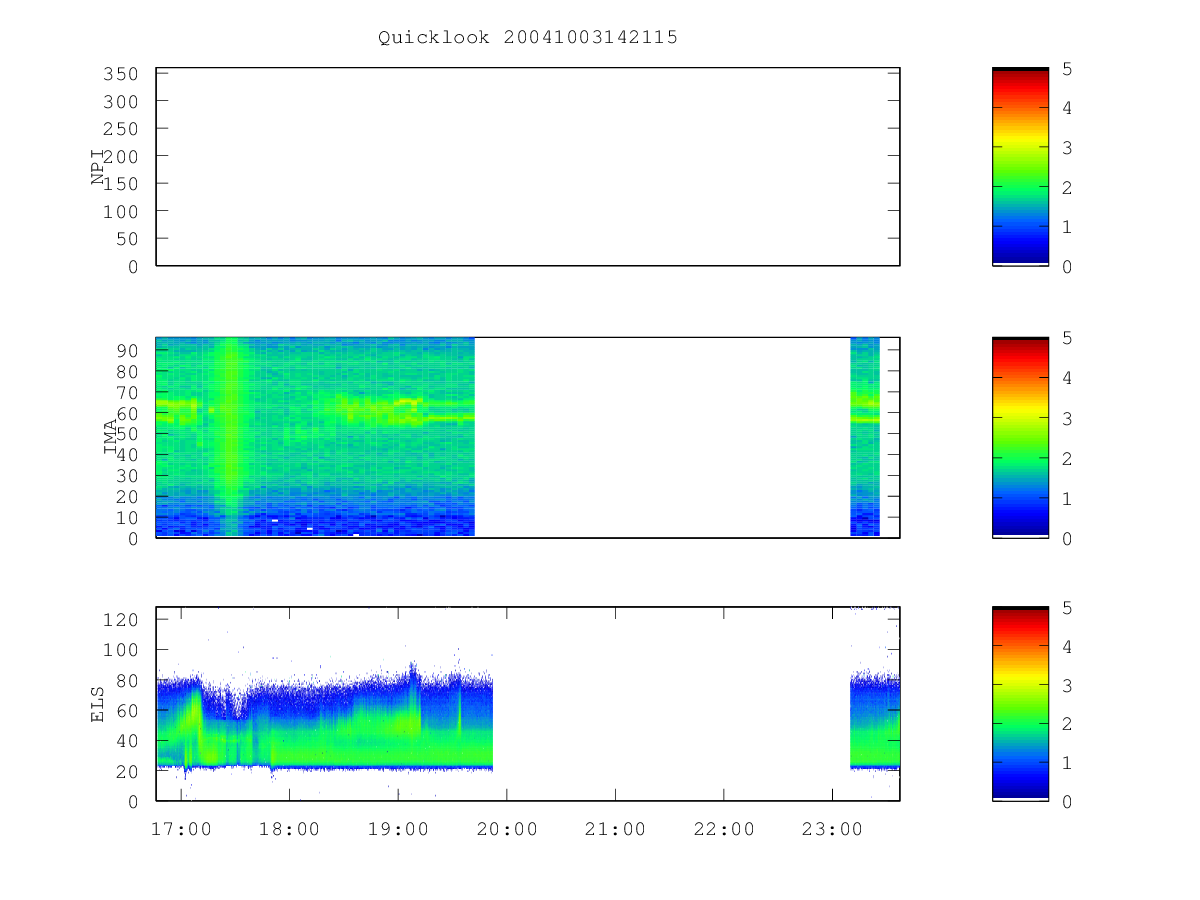Click the 150 tick on NPI axis

pyautogui.click(x=122, y=184)
